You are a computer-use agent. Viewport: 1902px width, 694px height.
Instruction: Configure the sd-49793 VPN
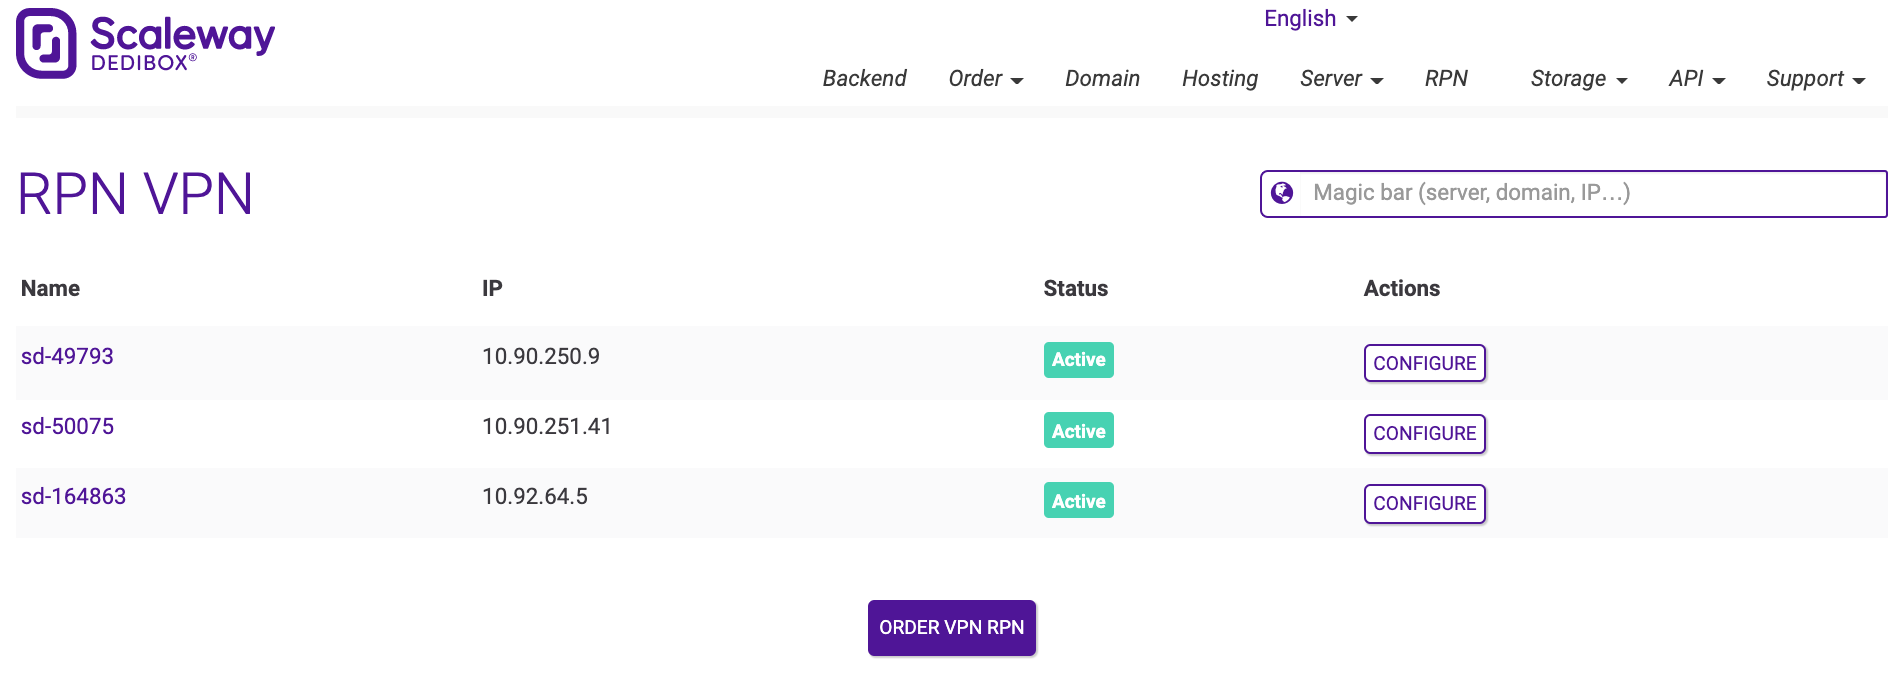click(1424, 363)
